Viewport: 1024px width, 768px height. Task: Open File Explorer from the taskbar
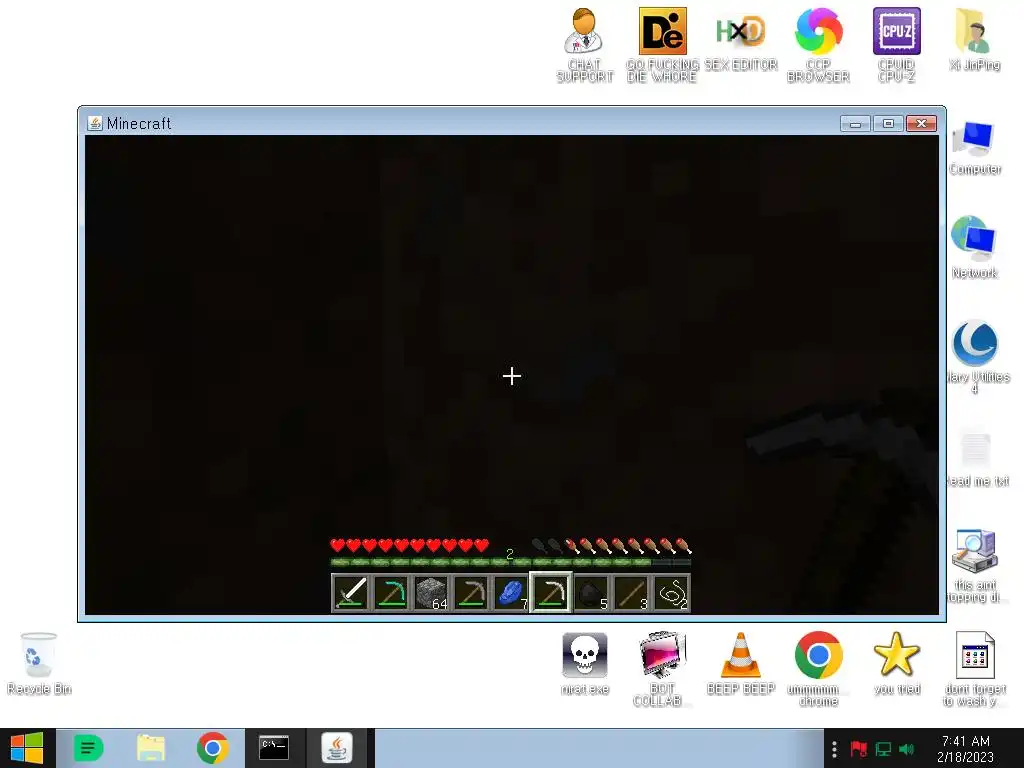151,748
